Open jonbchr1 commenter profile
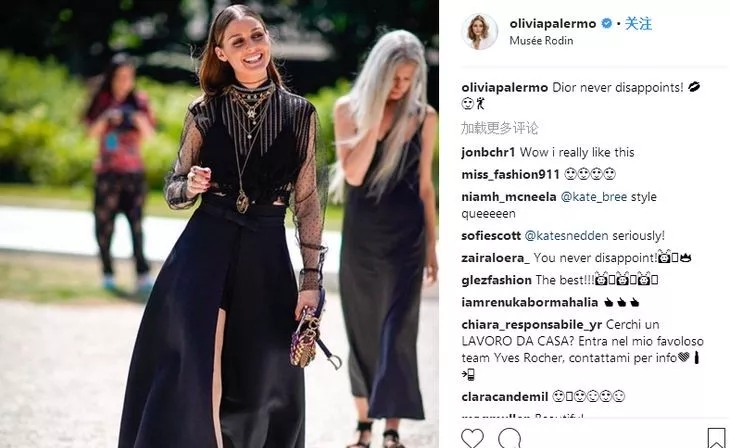The width and height of the screenshot is (730, 448). 488,152
